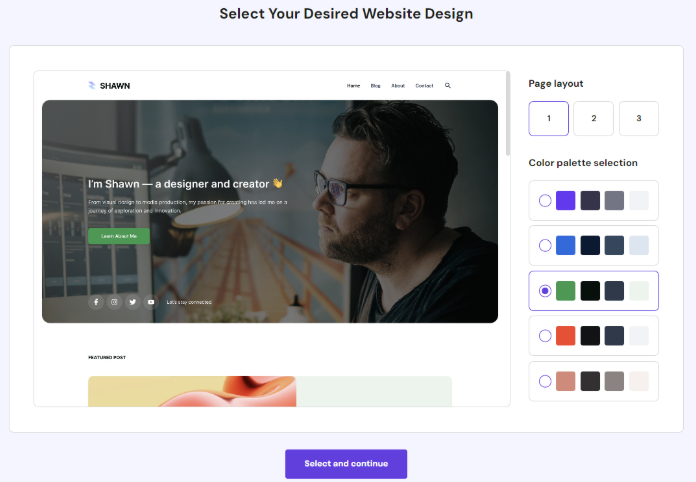The width and height of the screenshot is (696, 482).
Task: Choose page layout 1
Action: [549, 119]
